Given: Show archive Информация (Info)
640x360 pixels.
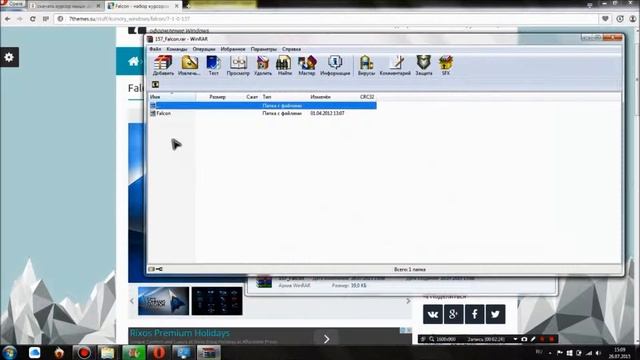Looking at the screenshot, I should [335, 65].
